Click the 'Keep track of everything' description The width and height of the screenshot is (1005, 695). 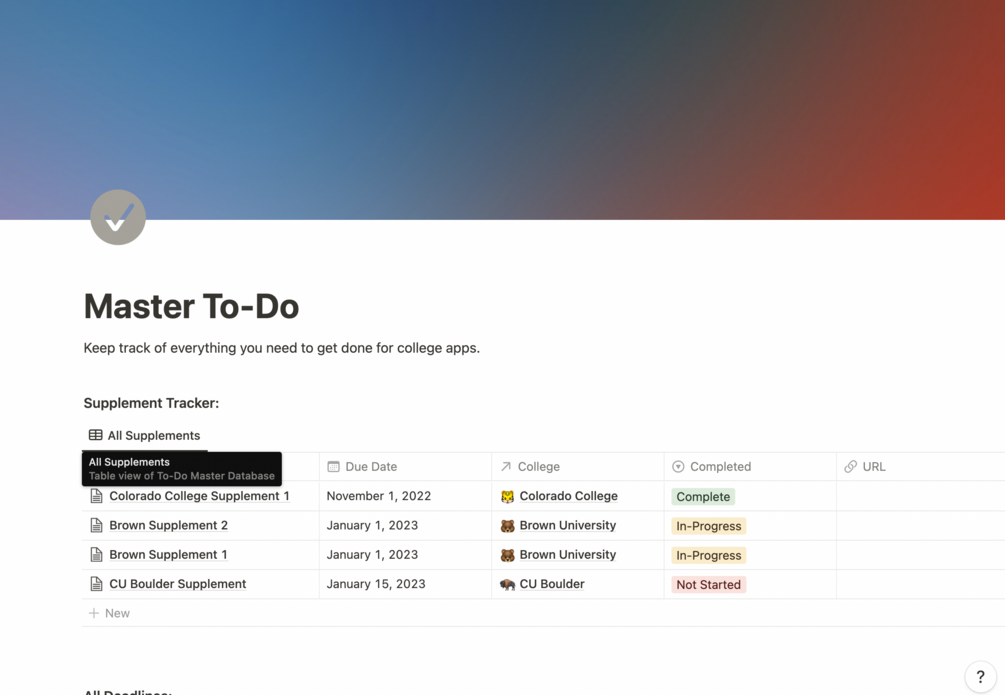coord(281,348)
